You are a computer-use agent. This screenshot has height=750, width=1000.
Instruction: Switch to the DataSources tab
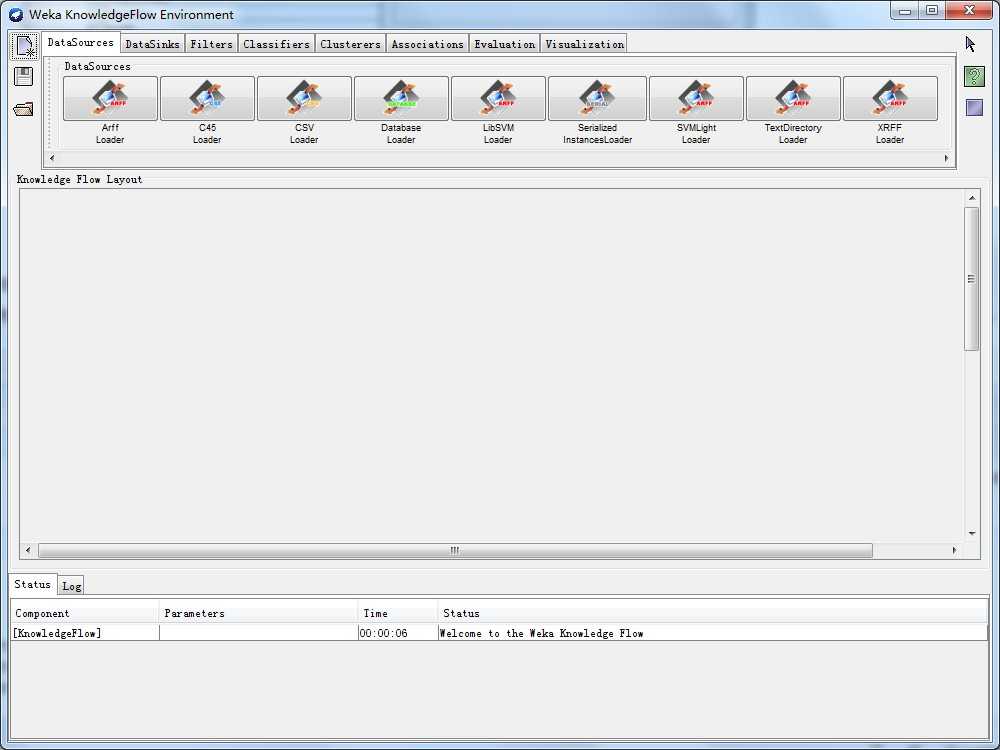(x=80, y=43)
